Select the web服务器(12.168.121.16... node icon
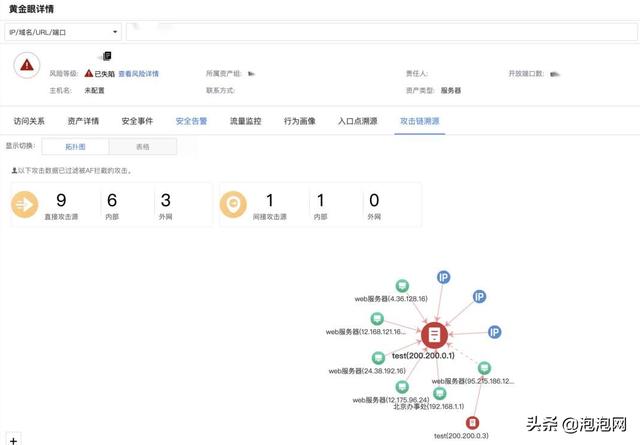 pos(377,318)
